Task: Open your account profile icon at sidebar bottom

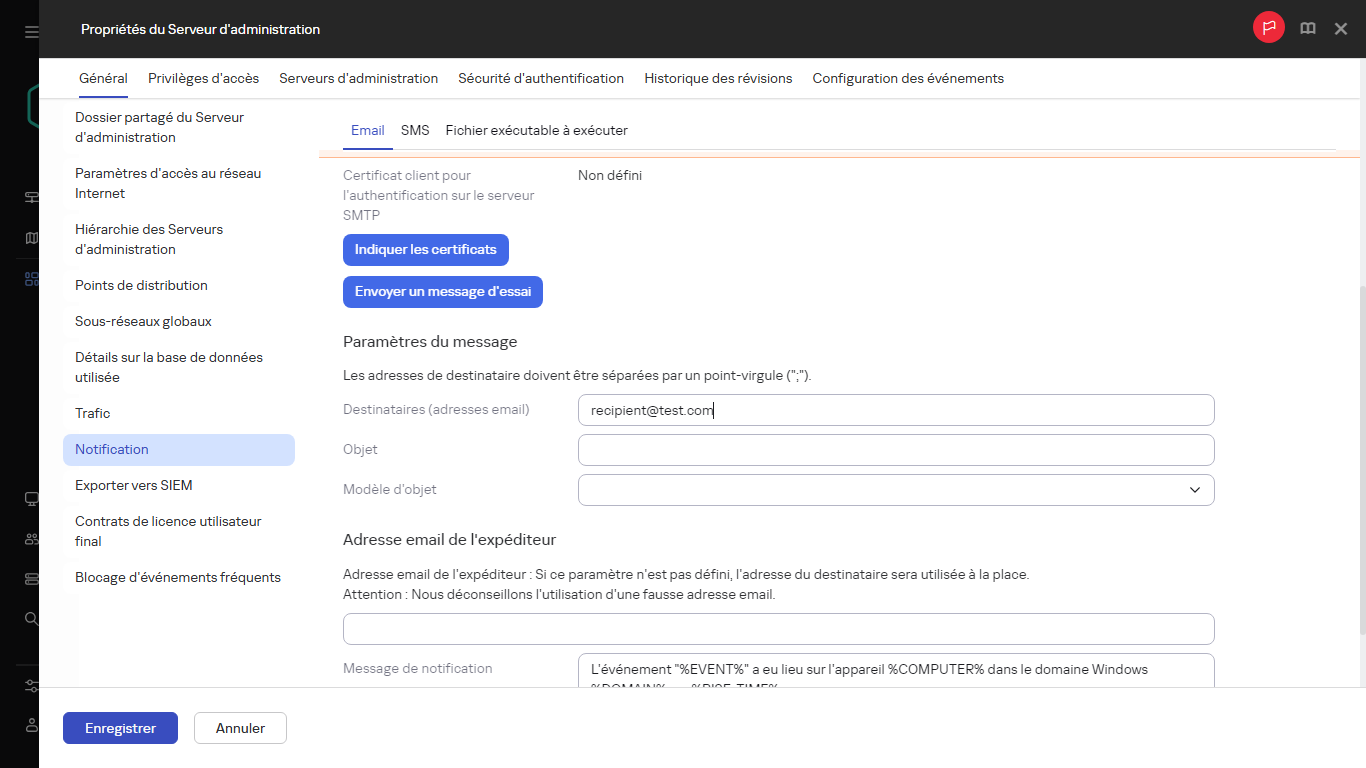Action: tap(30, 725)
